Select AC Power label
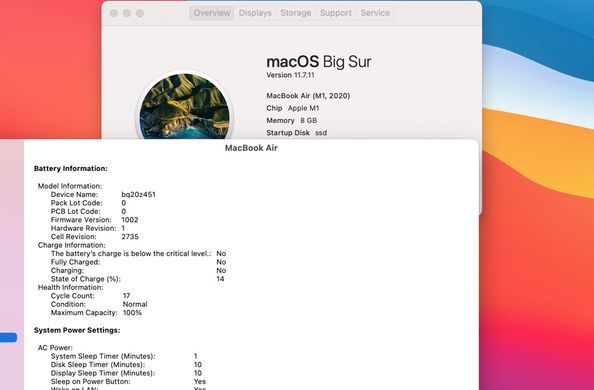 click(x=55, y=348)
